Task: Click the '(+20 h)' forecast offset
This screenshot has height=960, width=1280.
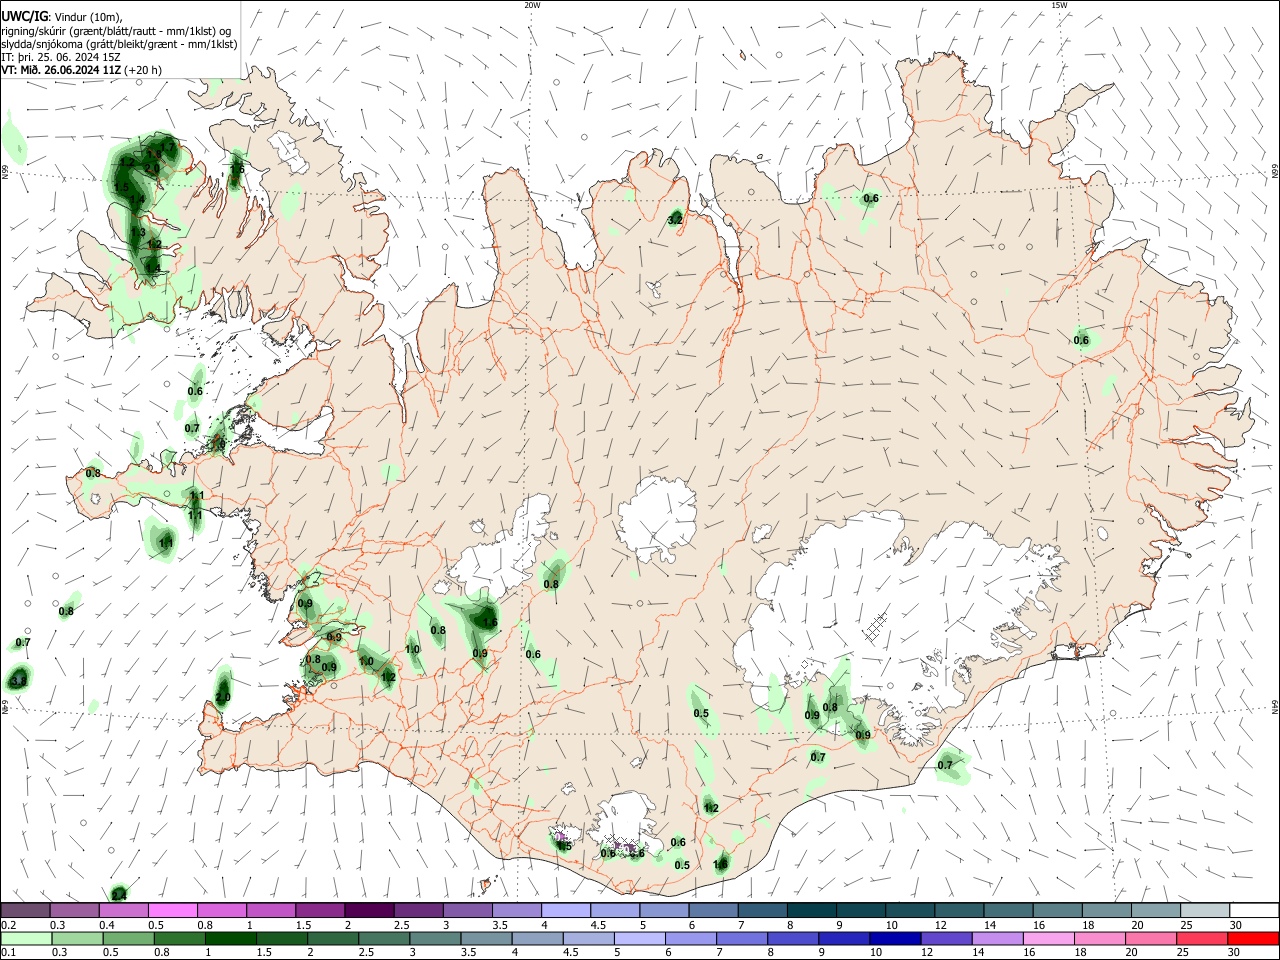Action: (x=144, y=70)
